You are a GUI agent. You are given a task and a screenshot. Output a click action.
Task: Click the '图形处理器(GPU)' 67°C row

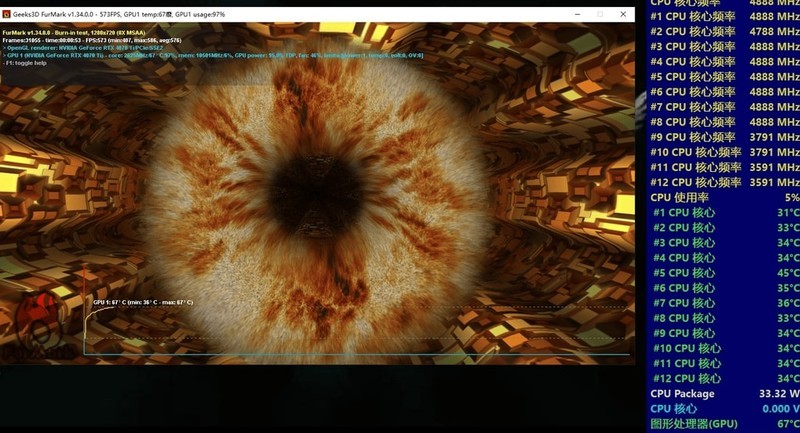[725, 424]
